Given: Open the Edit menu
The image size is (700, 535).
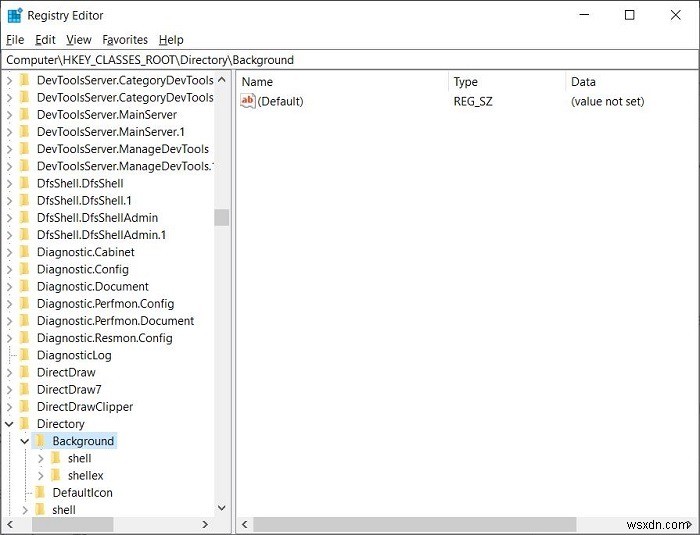Looking at the screenshot, I should point(45,40).
